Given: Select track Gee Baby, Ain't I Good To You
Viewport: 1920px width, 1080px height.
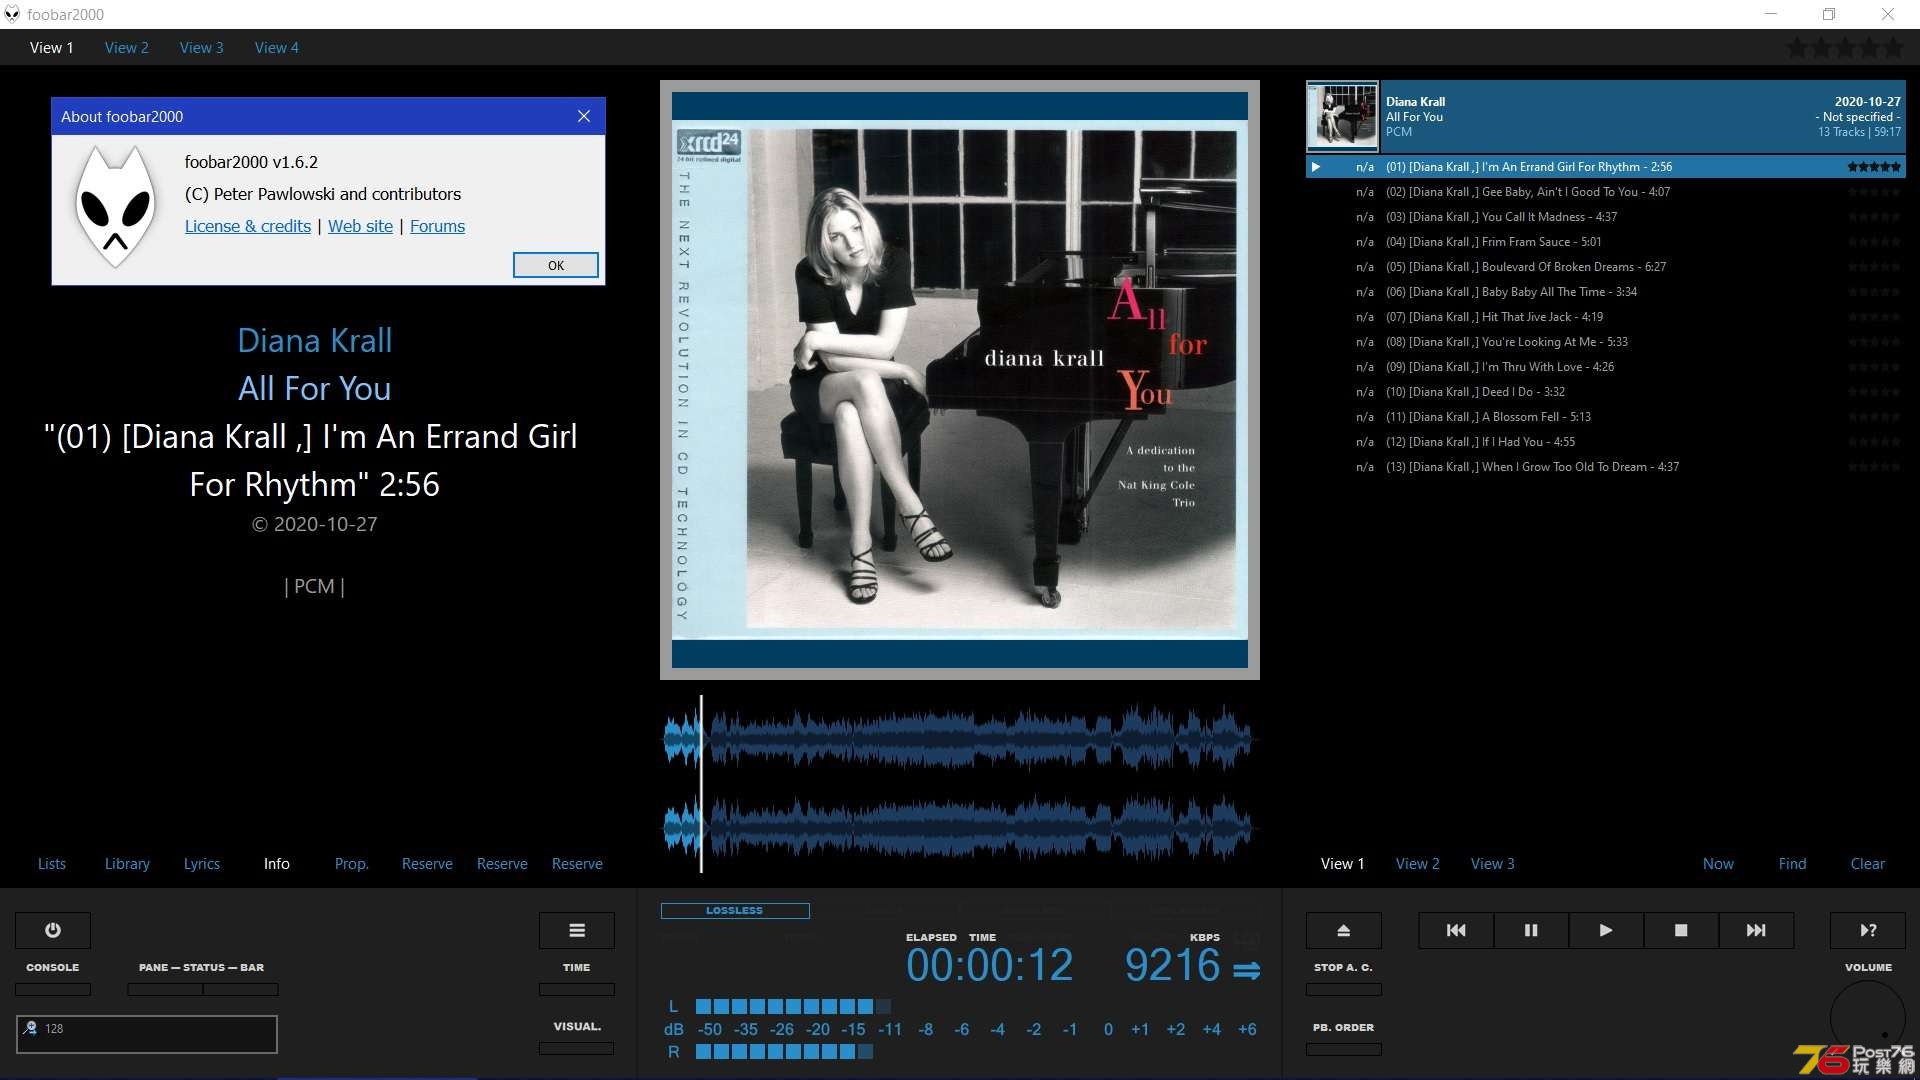Looking at the screenshot, I should 1605,192.
